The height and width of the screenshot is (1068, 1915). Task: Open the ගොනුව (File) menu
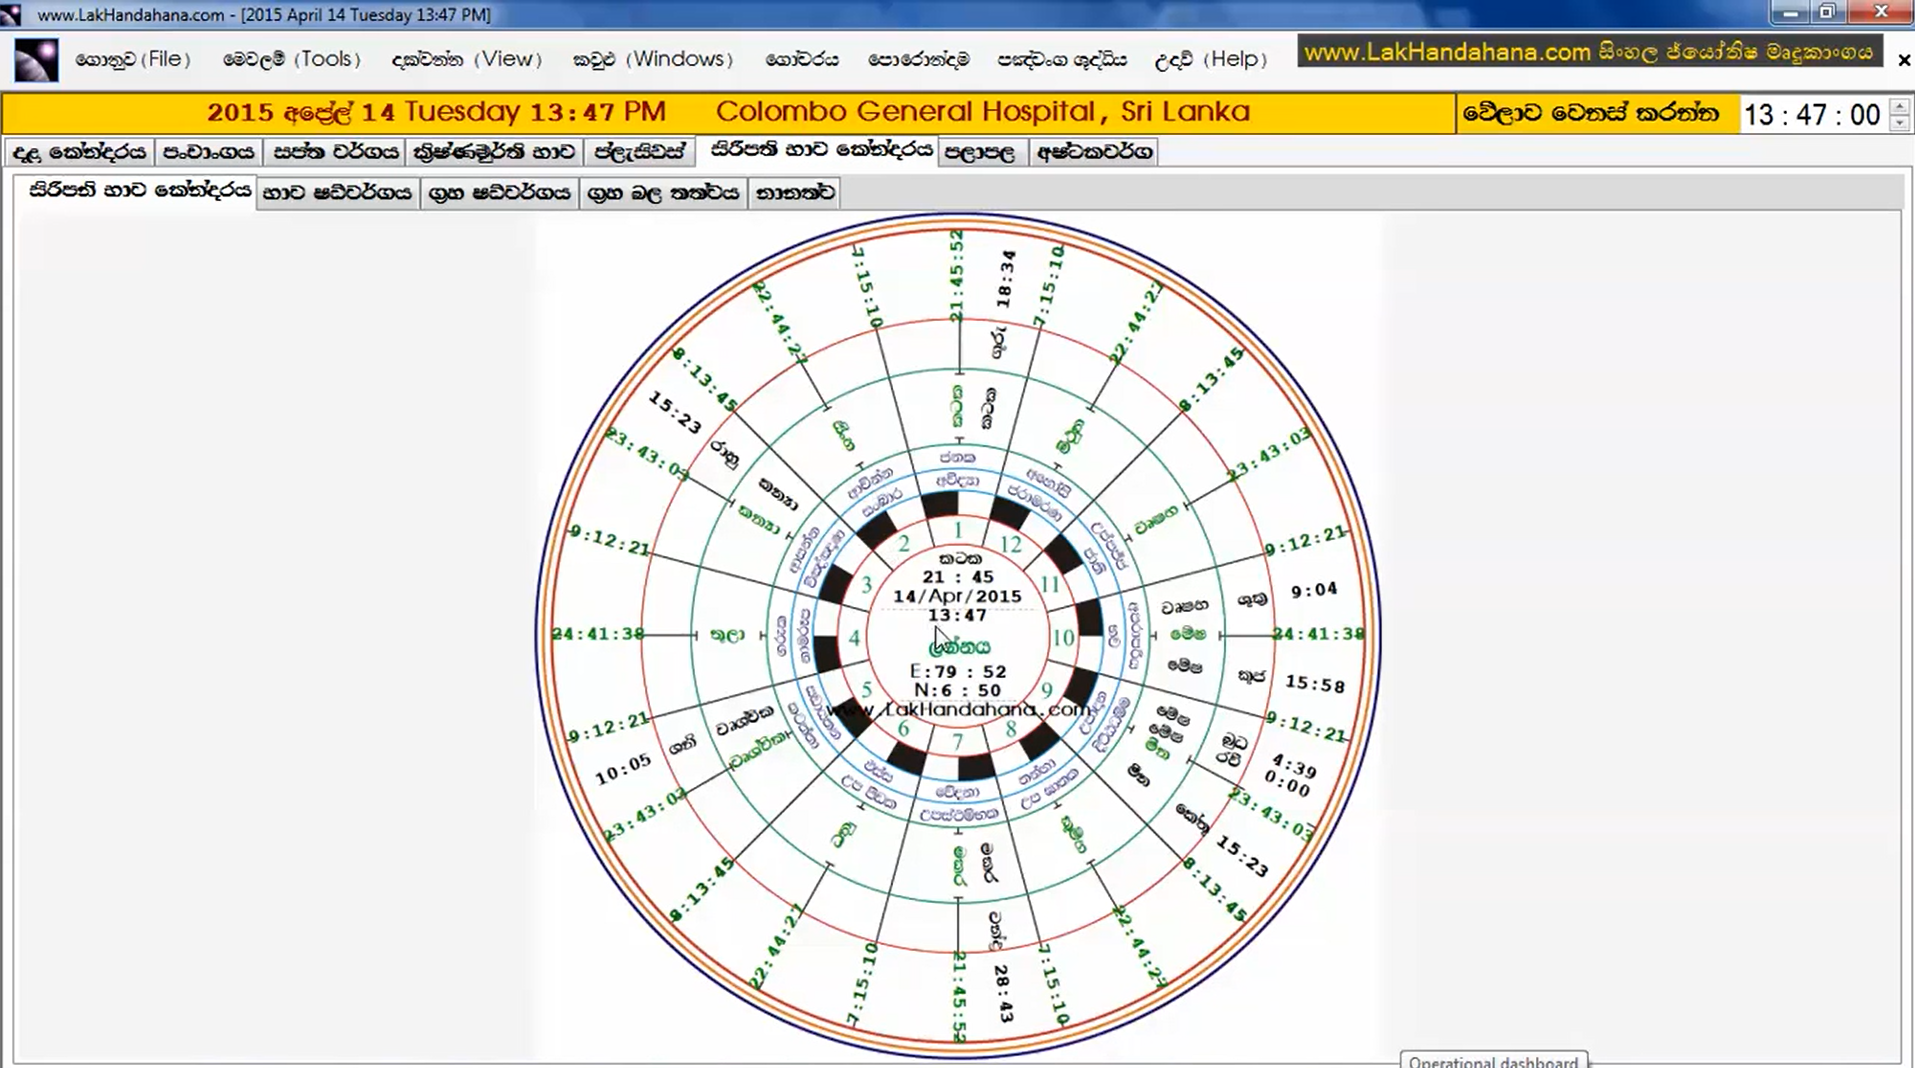(132, 59)
